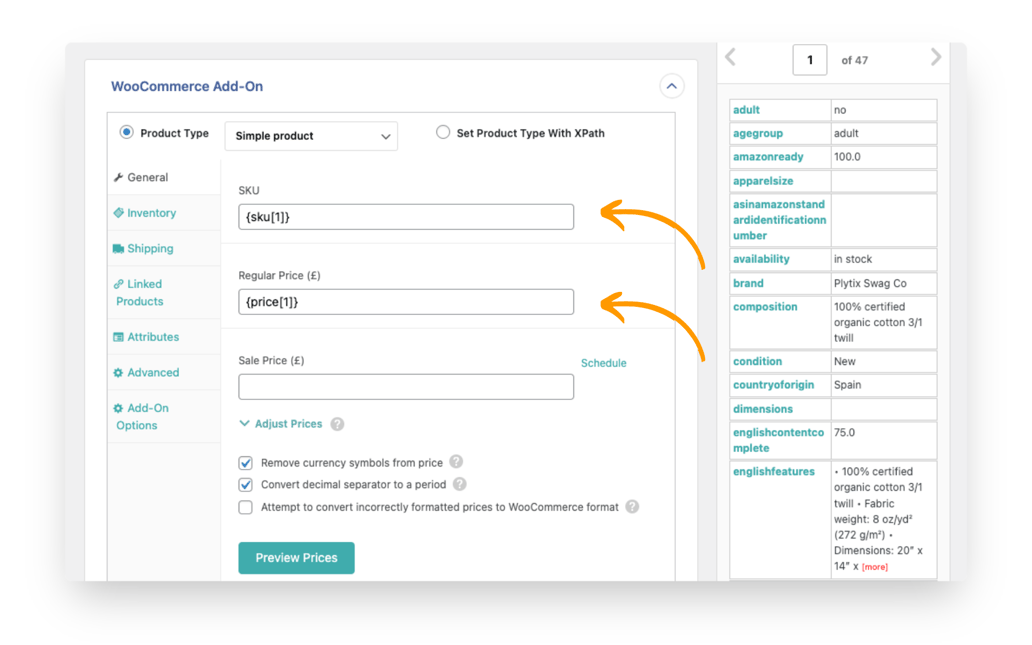Click the previous-page arrow above the data table
Image resolution: width=1032 pixels, height=645 pixels.
[729, 58]
